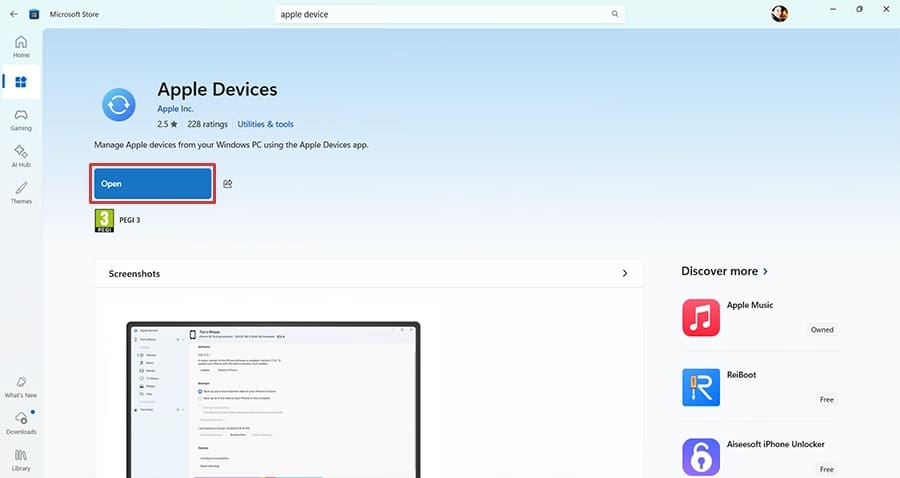Open the Aiseesoft iPhone Unlocker icon
The image size is (900, 478).
coord(701,457)
